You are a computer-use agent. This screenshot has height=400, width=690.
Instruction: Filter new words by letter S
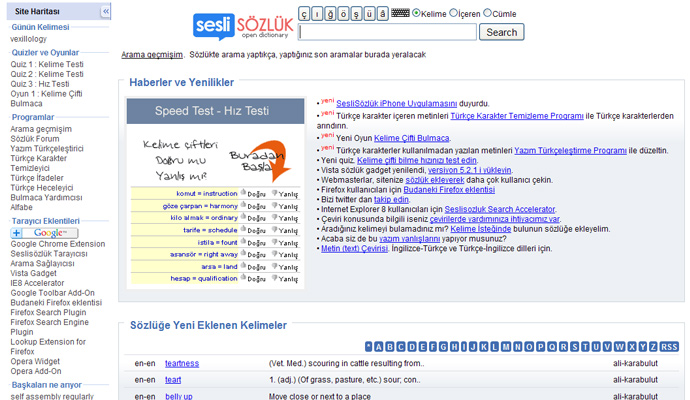(574, 347)
